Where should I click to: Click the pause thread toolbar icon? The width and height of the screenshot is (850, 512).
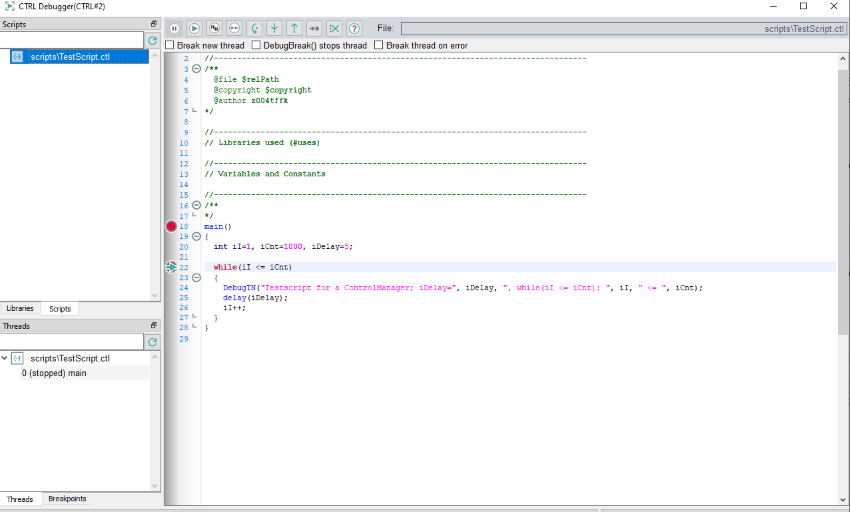[174, 28]
